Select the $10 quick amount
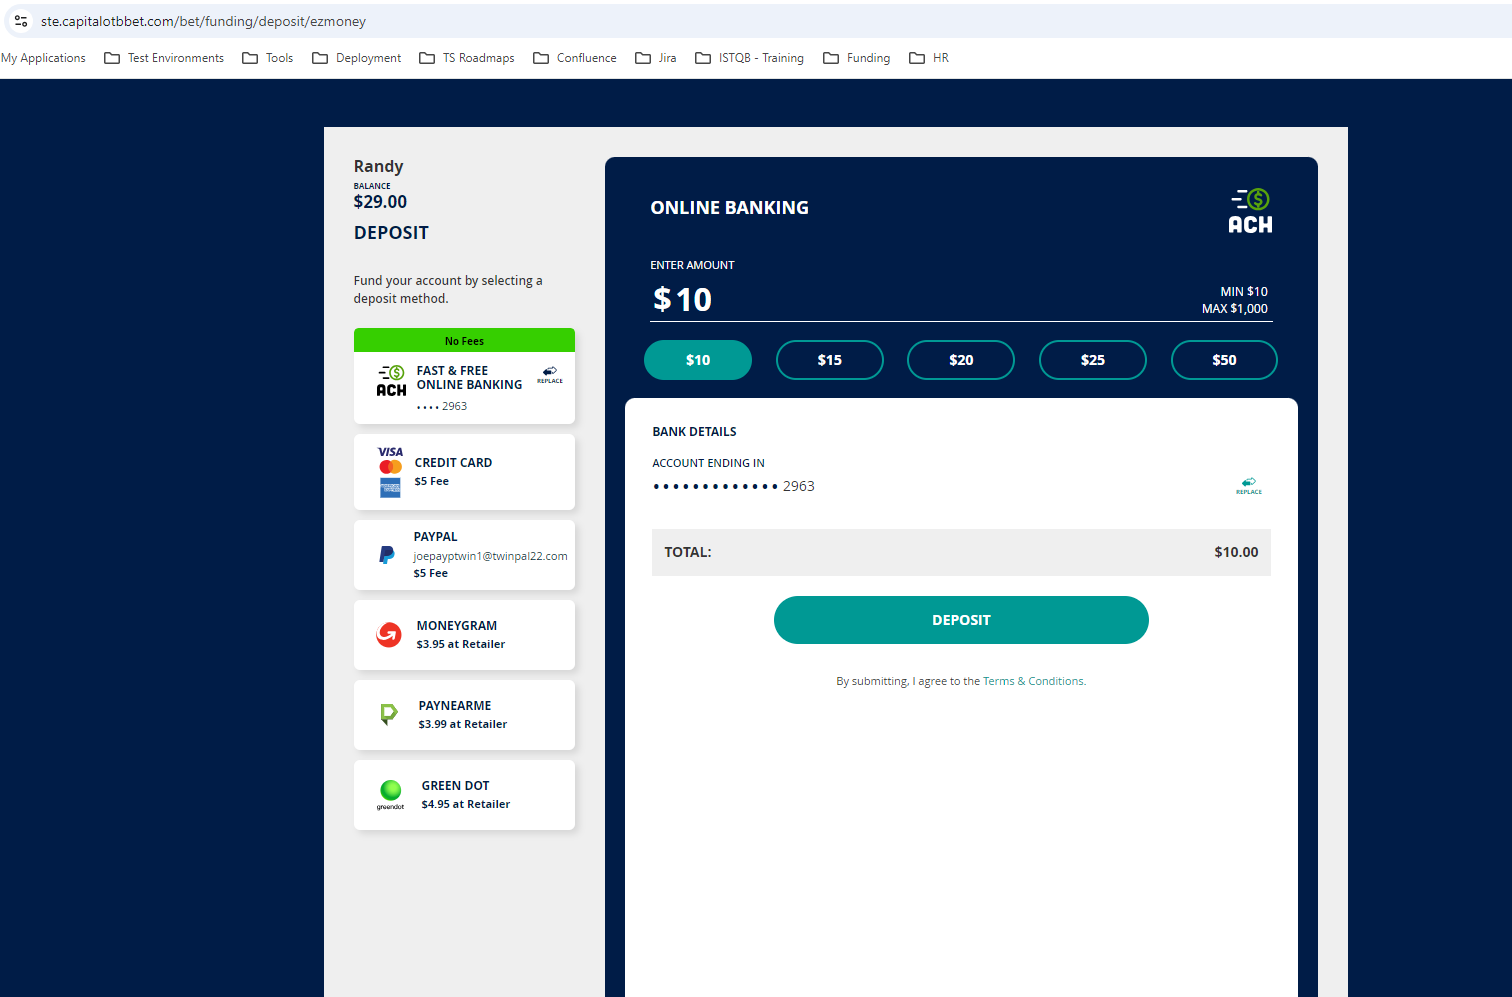 point(698,360)
